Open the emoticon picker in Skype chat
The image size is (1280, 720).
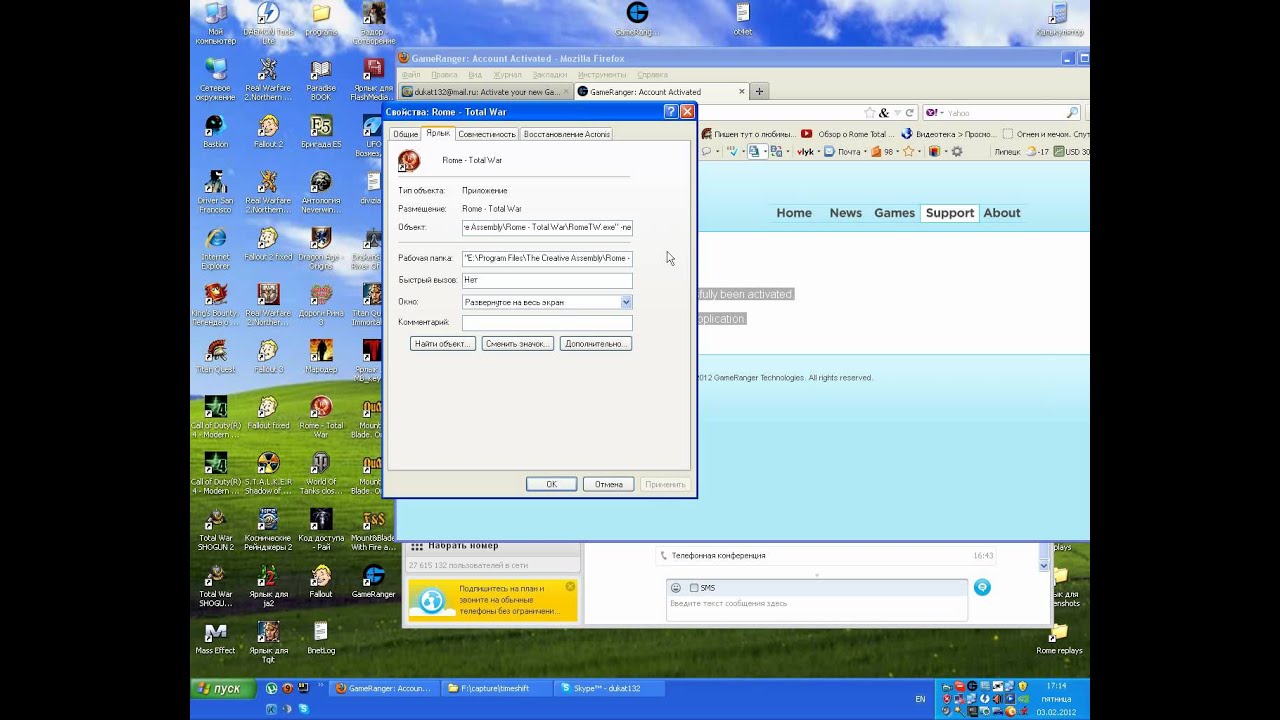click(676, 588)
